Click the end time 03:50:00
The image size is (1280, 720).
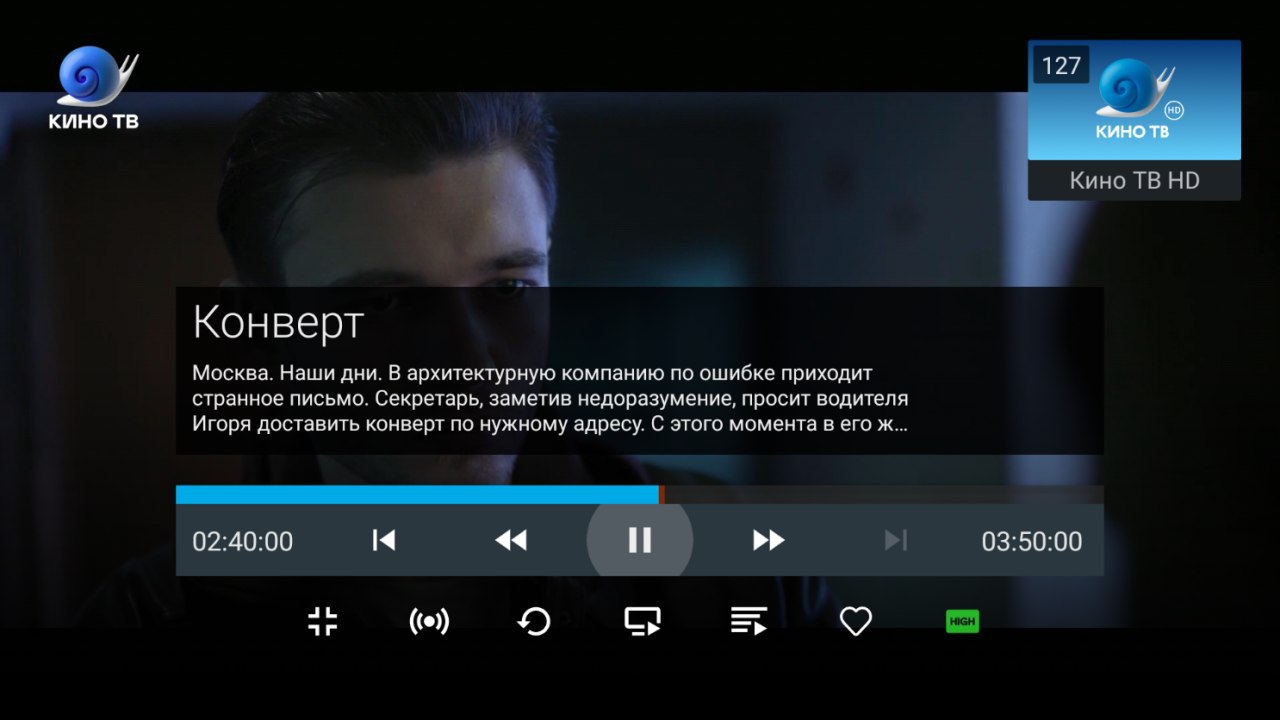pyautogui.click(x=1032, y=542)
